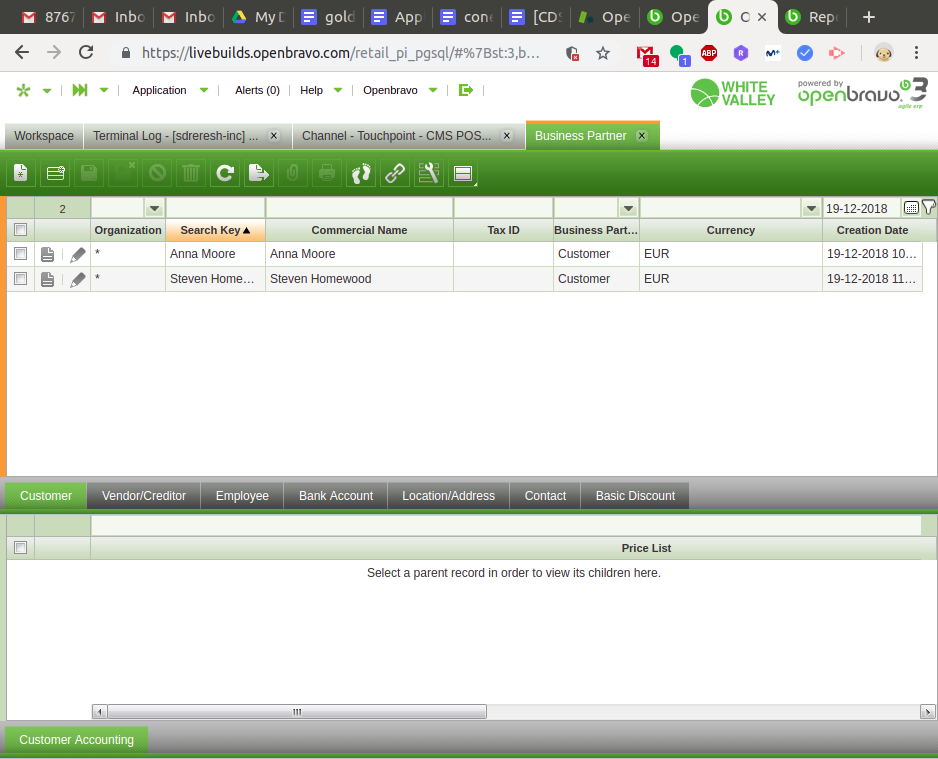The height and width of the screenshot is (759, 938).
Task: Export the grid to spreadsheet
Action: [259, 173]
